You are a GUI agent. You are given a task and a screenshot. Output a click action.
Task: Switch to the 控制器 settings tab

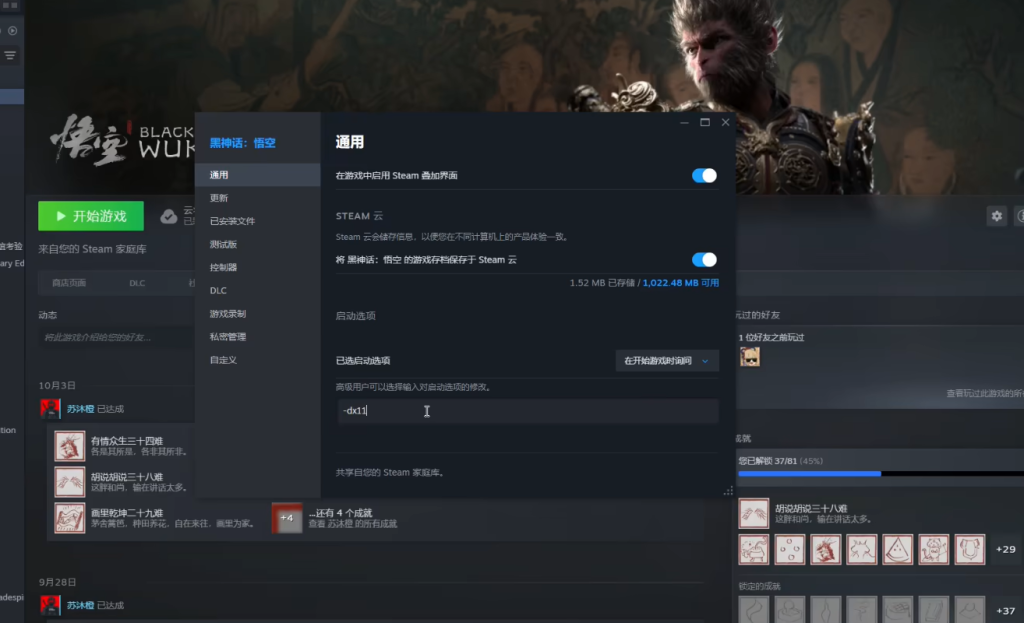(223, 267)
